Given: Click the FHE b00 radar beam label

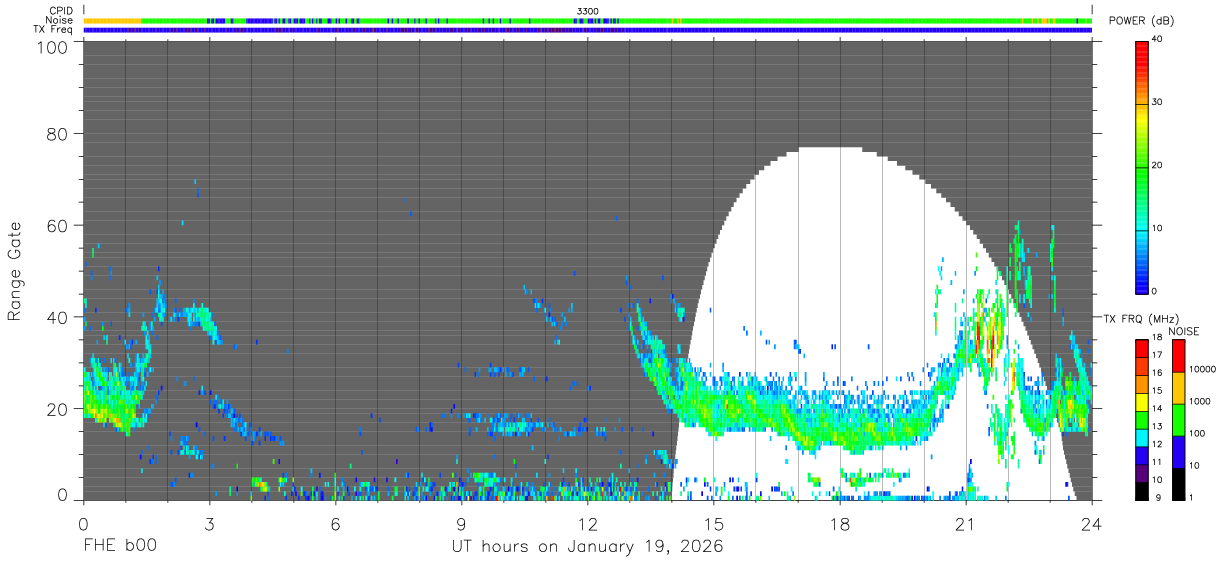Looking at the screenshot, I should coord(119,547).
